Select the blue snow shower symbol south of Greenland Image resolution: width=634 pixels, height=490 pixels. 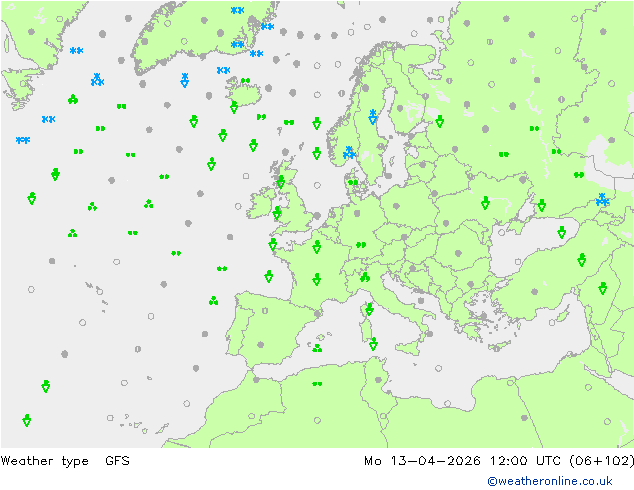click(x=97, y=80)
